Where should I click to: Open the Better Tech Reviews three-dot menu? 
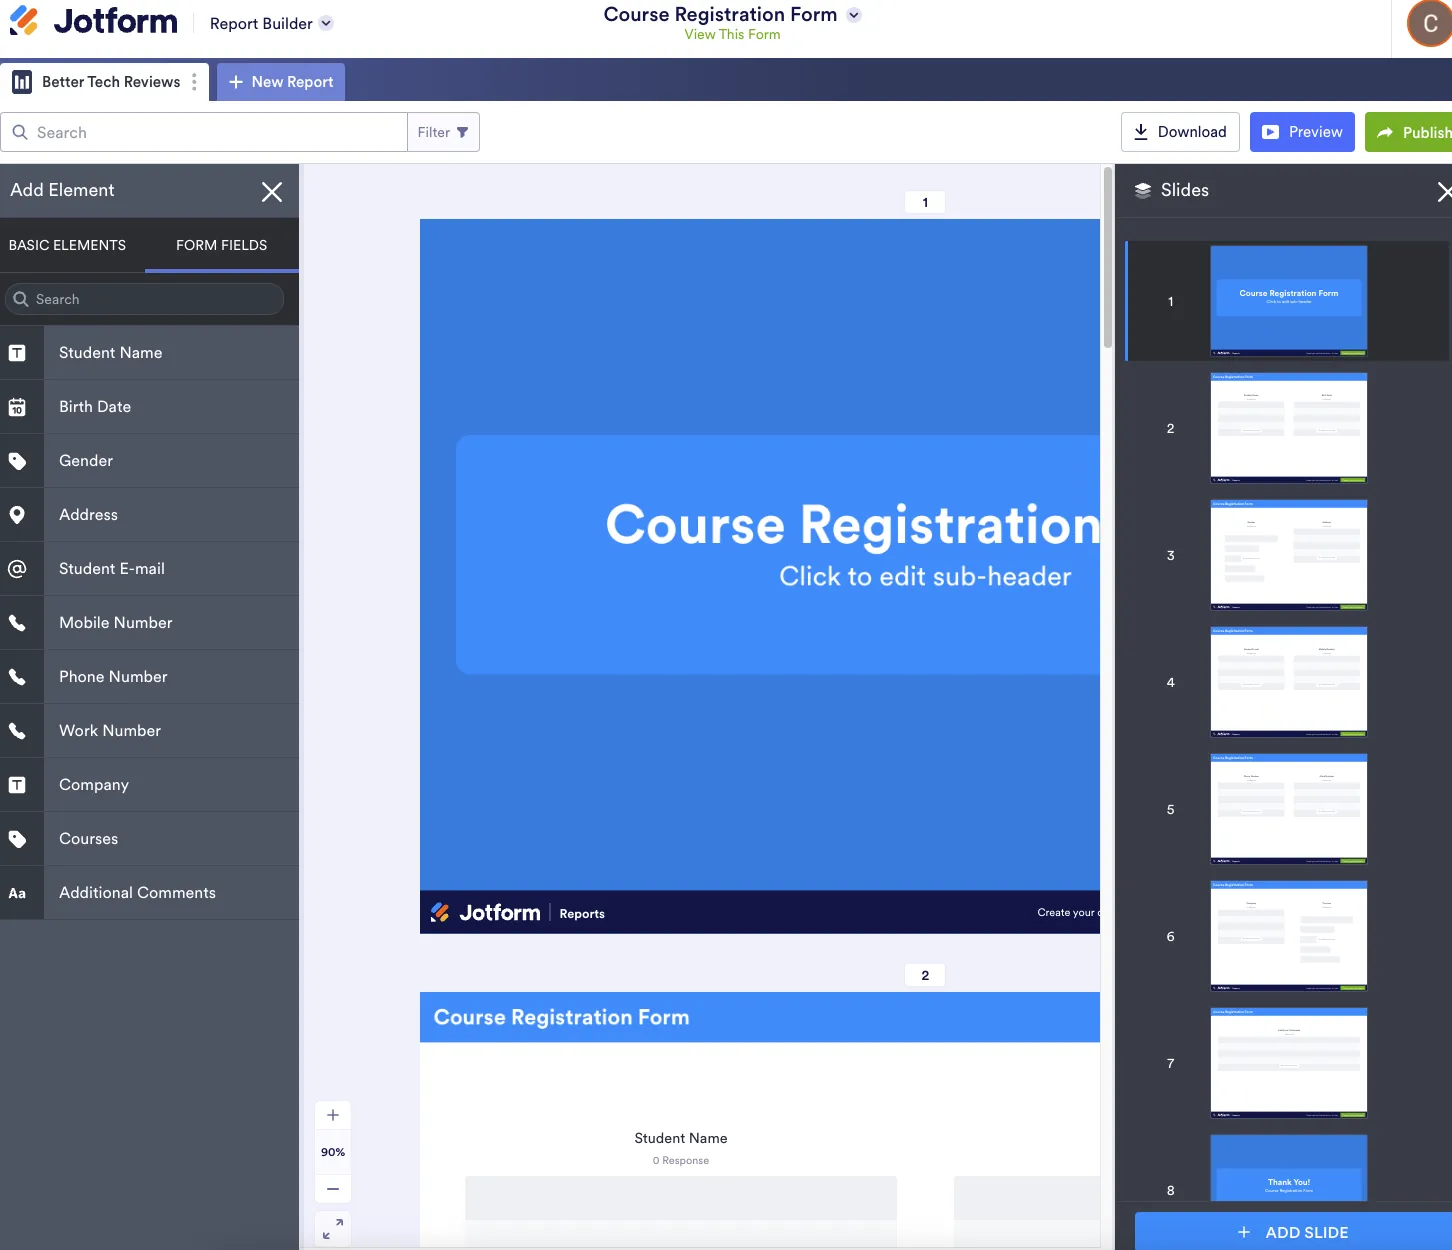pyautogui.click(x=194, y=82)
